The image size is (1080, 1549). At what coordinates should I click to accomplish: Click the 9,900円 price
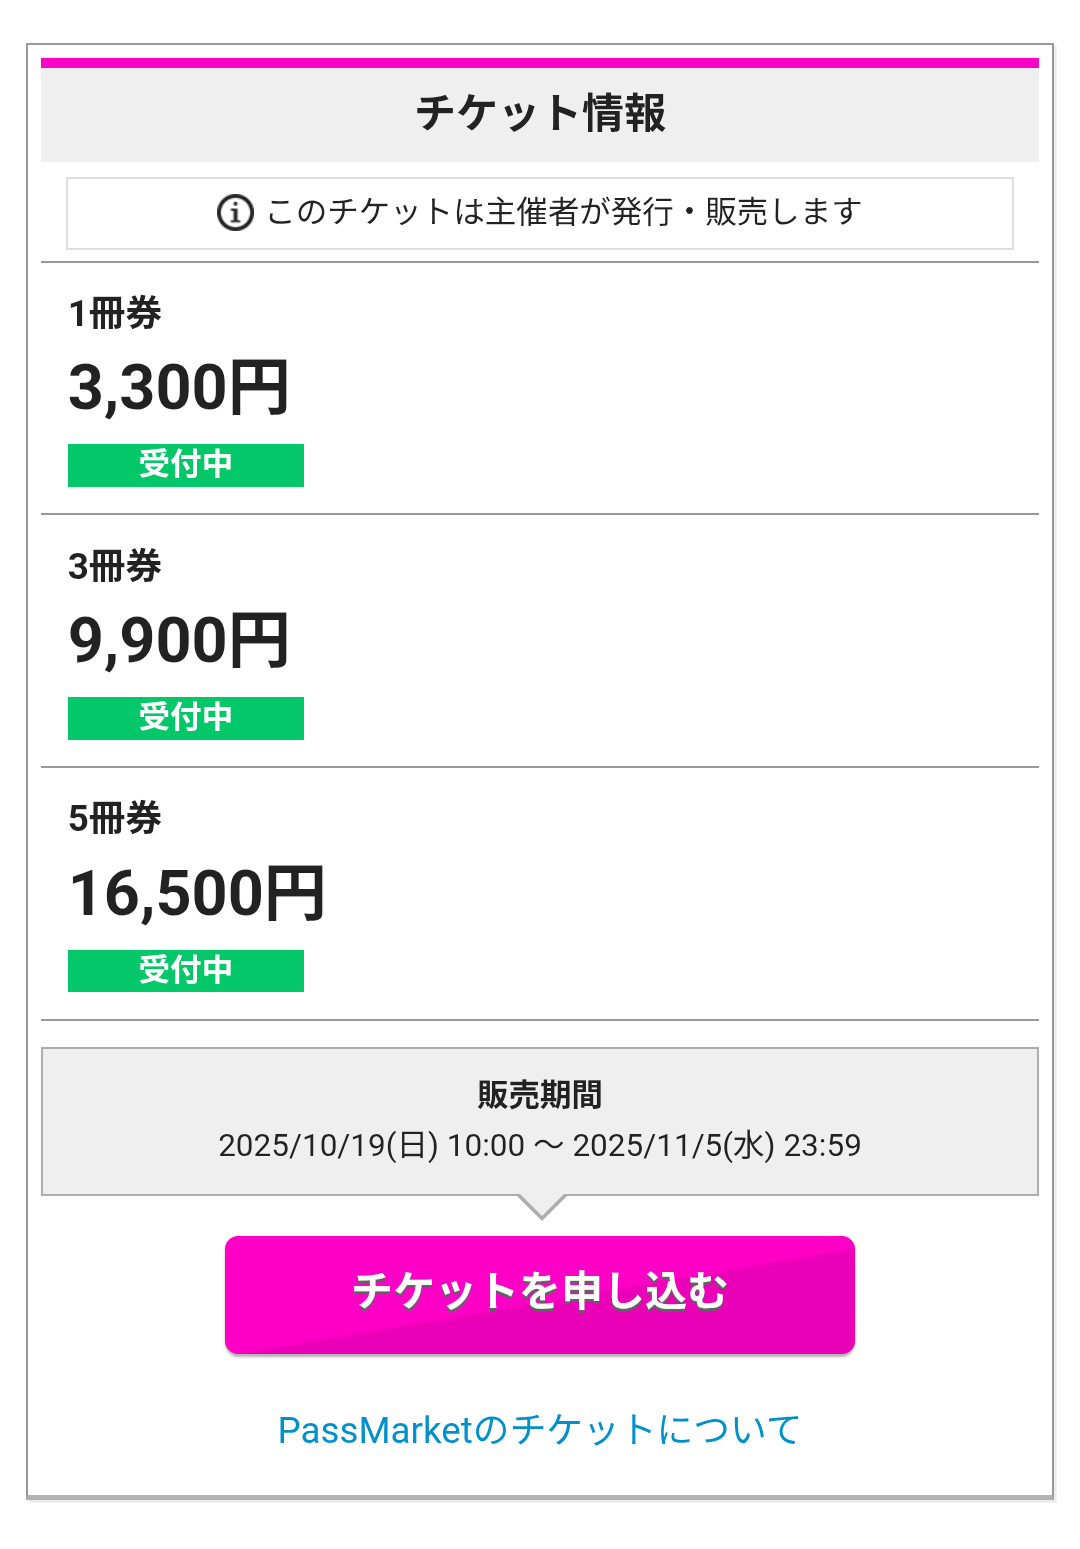tap(179, 641)
